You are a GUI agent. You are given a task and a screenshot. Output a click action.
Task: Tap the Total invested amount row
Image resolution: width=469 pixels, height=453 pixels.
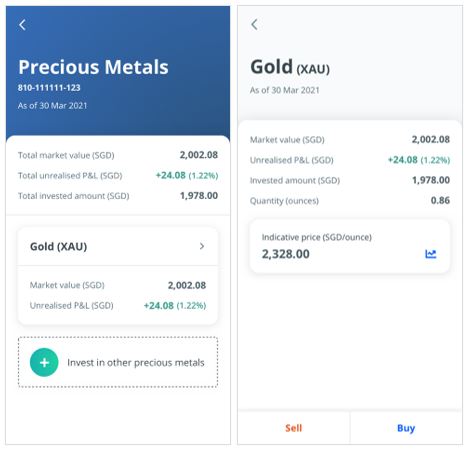pos(118,196)
